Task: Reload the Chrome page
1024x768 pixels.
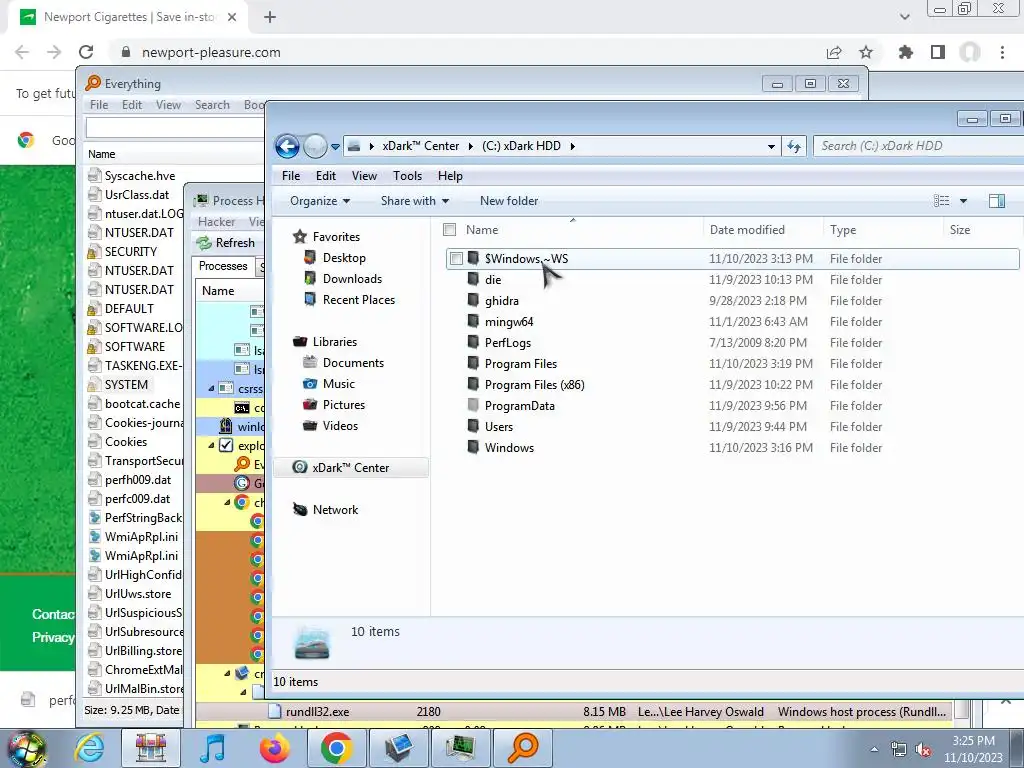Action: pos(86,52)
